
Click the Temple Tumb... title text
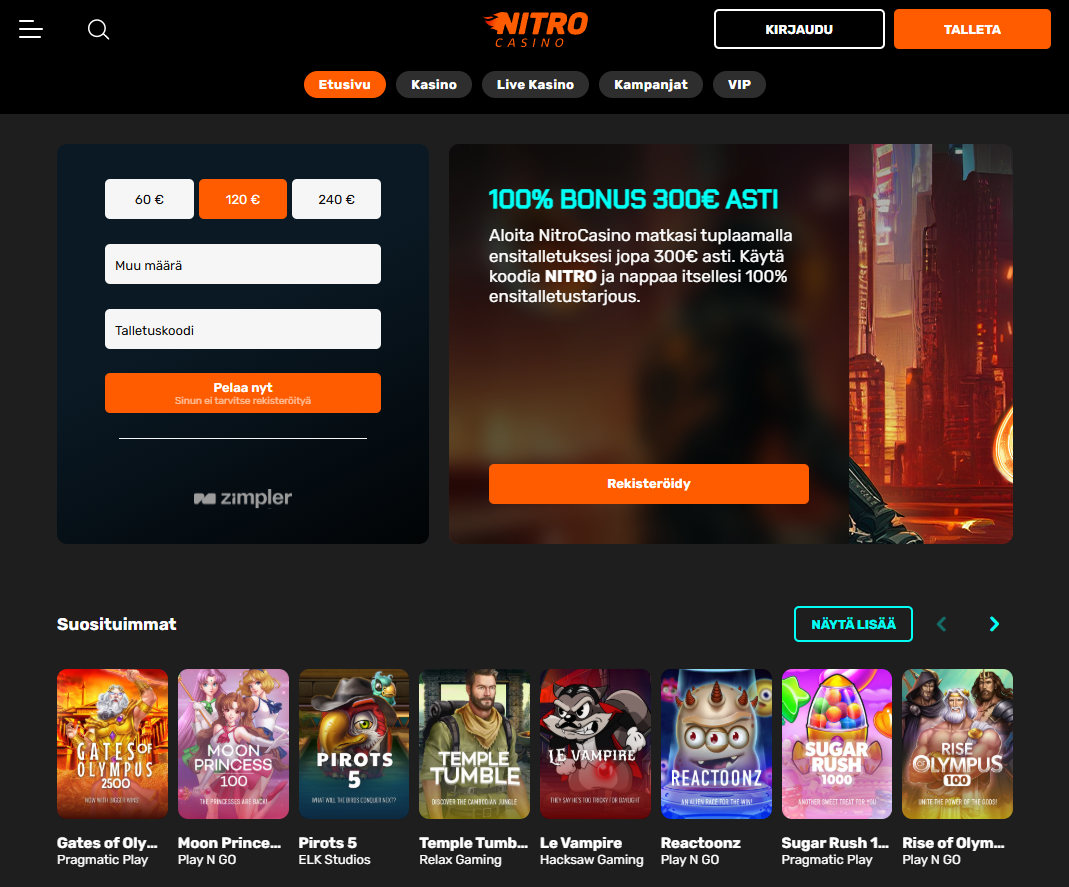coord(474,843)
